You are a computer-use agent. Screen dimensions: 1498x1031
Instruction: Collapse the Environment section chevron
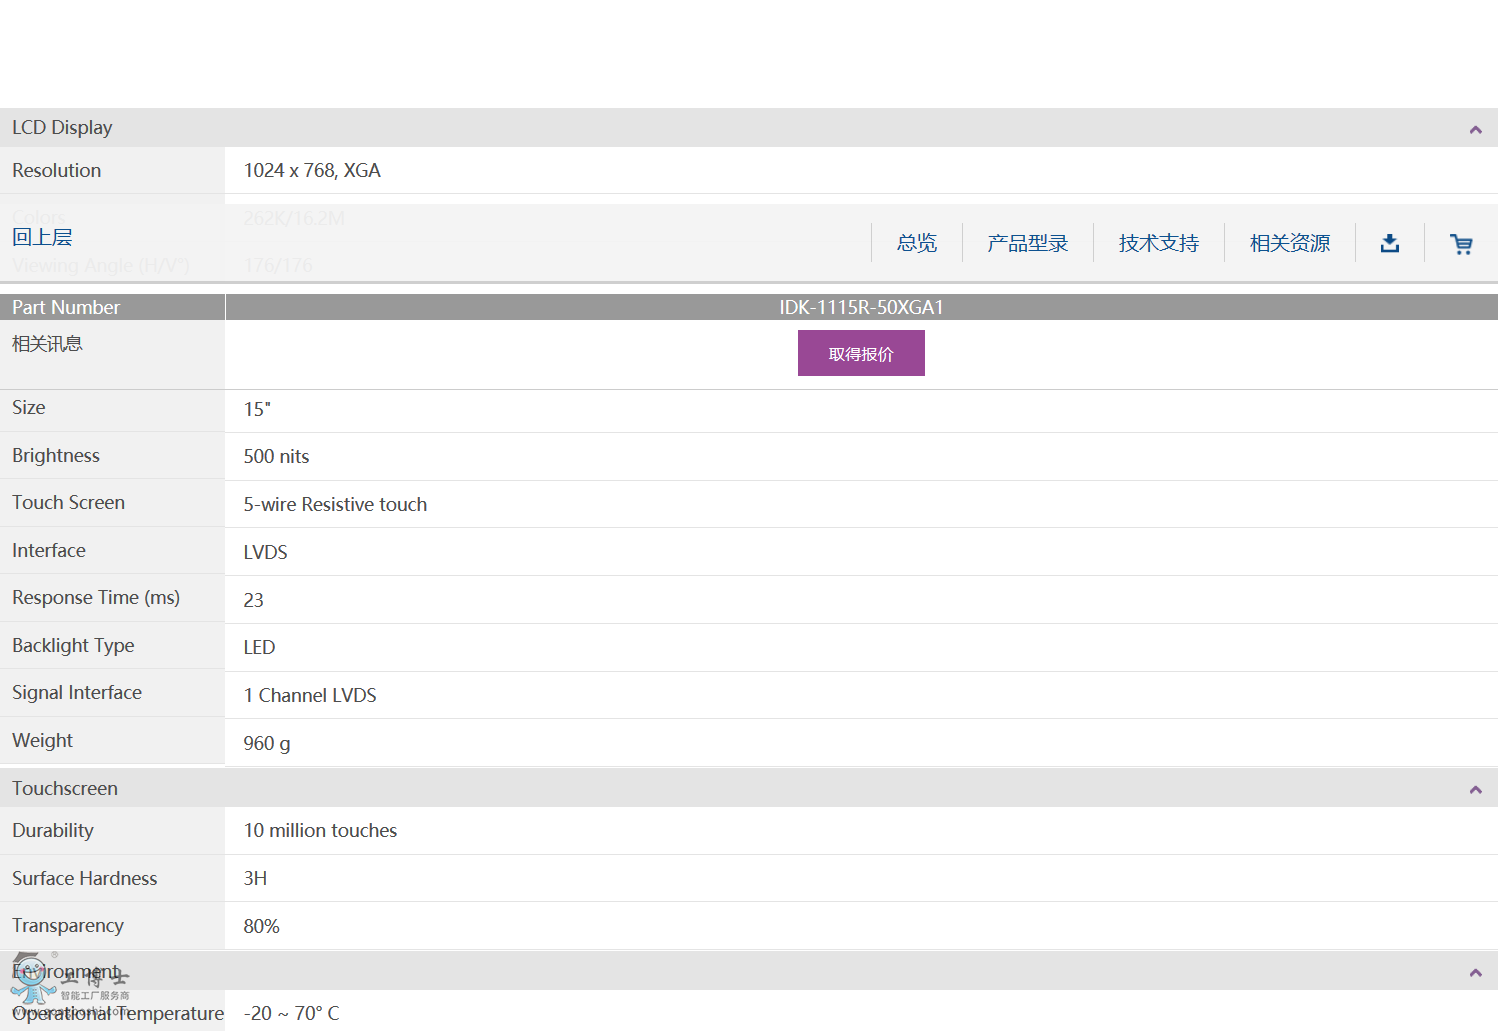tap(1475, 972)
